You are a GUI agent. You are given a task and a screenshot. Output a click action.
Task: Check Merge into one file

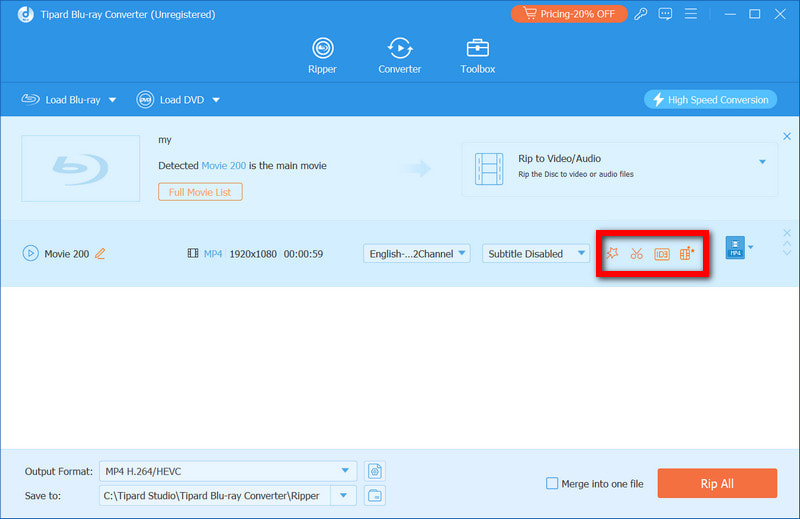click(x=552, y=483)
